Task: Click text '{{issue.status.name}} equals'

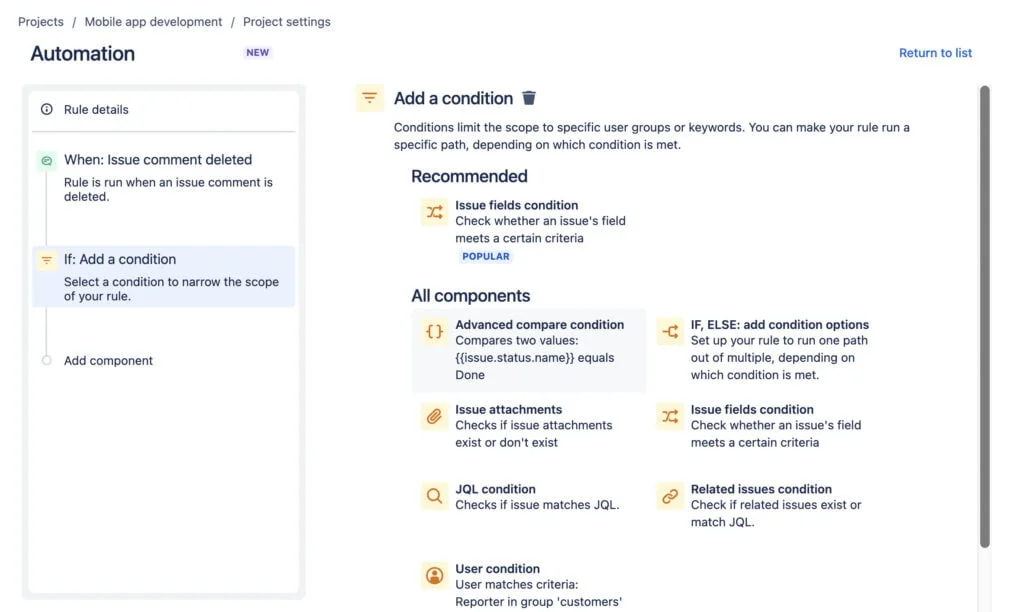Action: pos(535,358)
